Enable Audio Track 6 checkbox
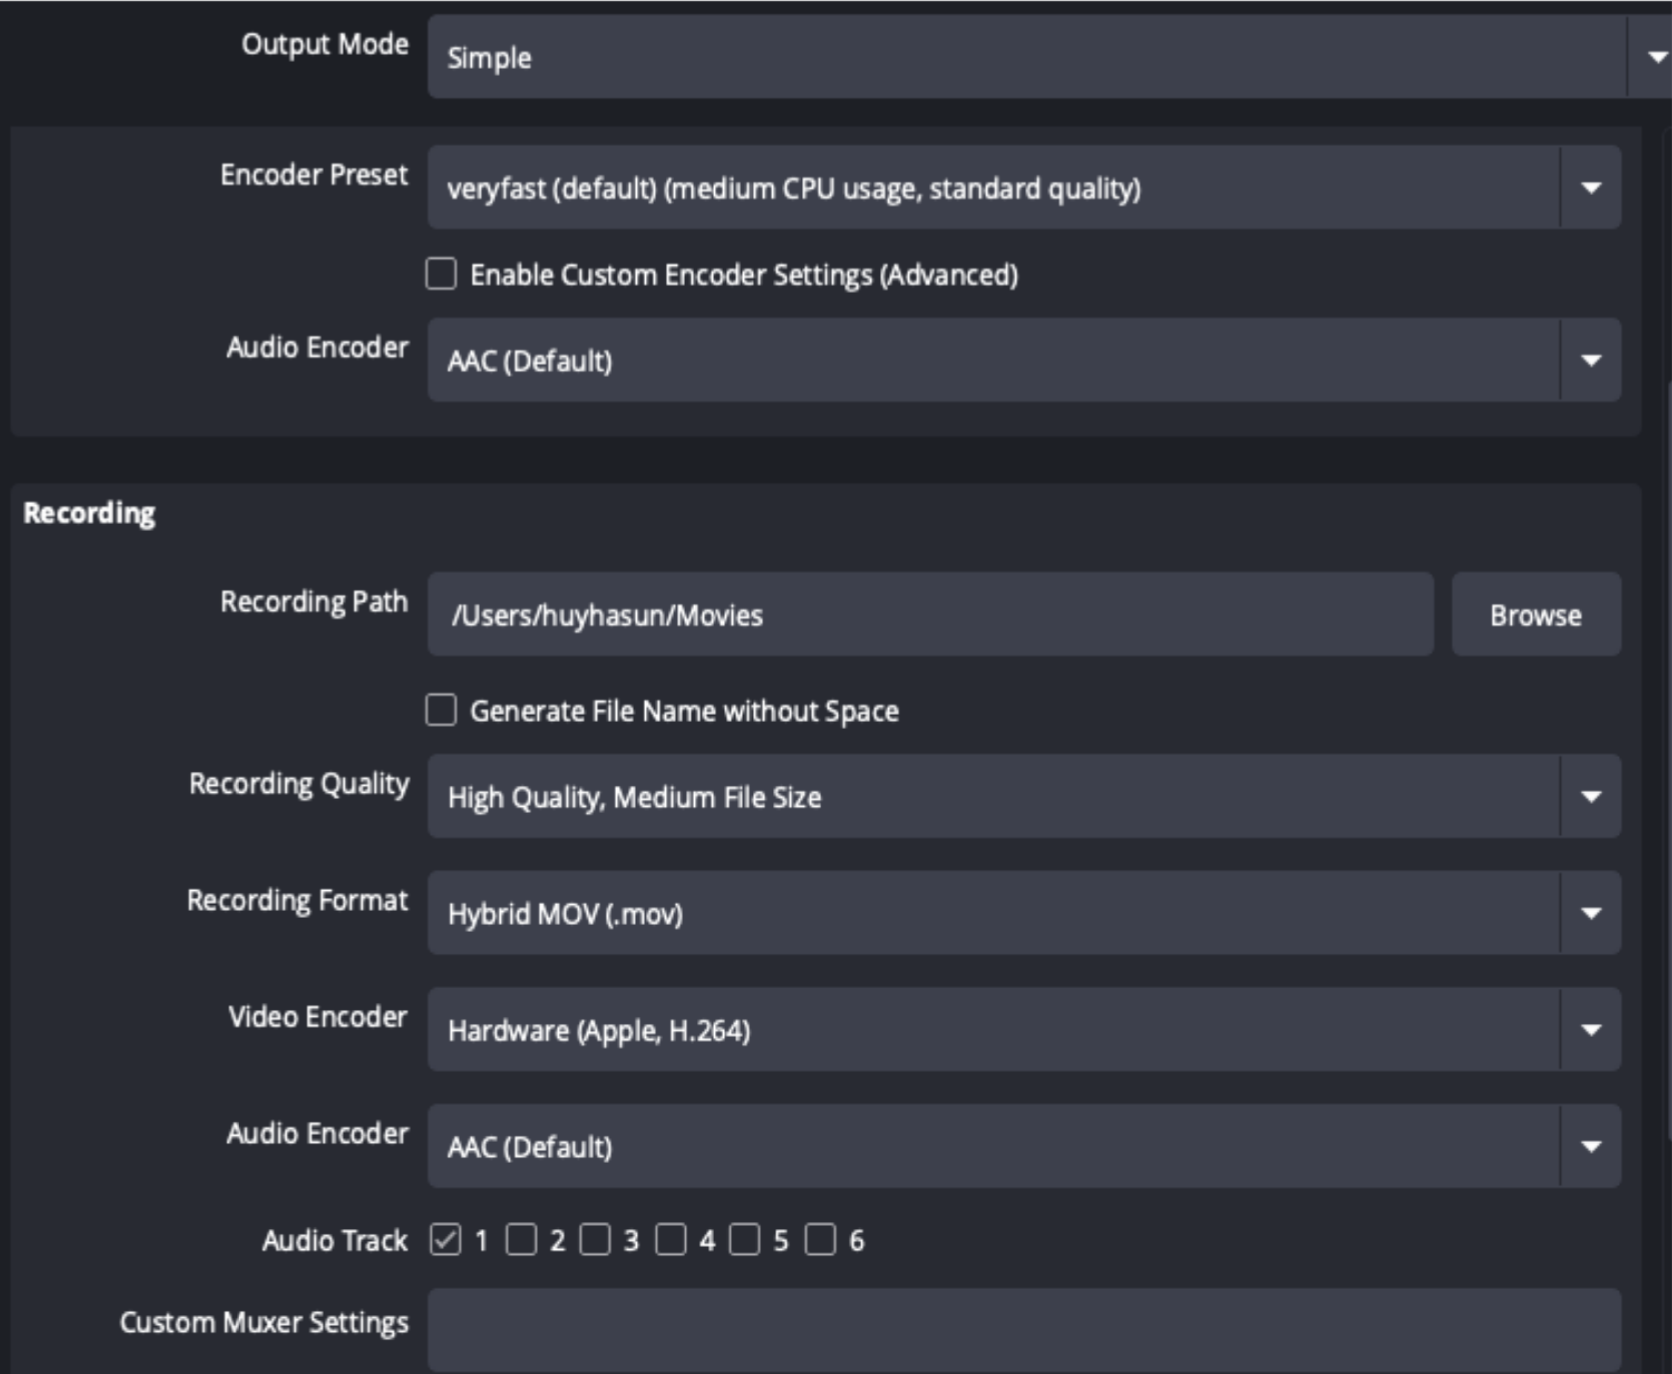Viewport: 1672px width, 1374px height. coord(820,1240)
